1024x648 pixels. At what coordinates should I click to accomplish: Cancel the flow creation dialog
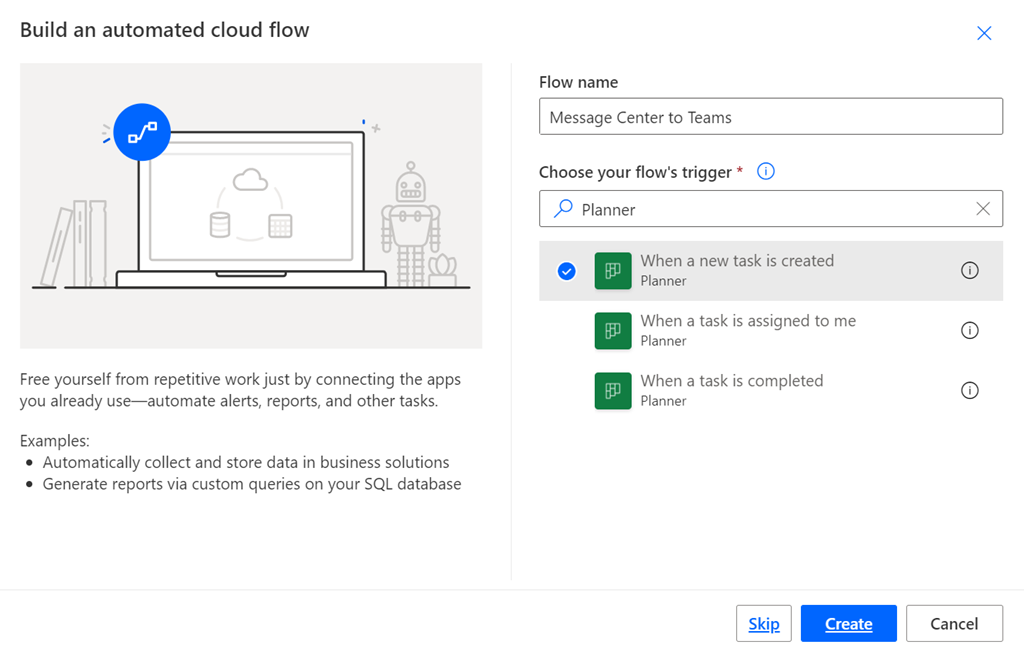click(954, 624)
